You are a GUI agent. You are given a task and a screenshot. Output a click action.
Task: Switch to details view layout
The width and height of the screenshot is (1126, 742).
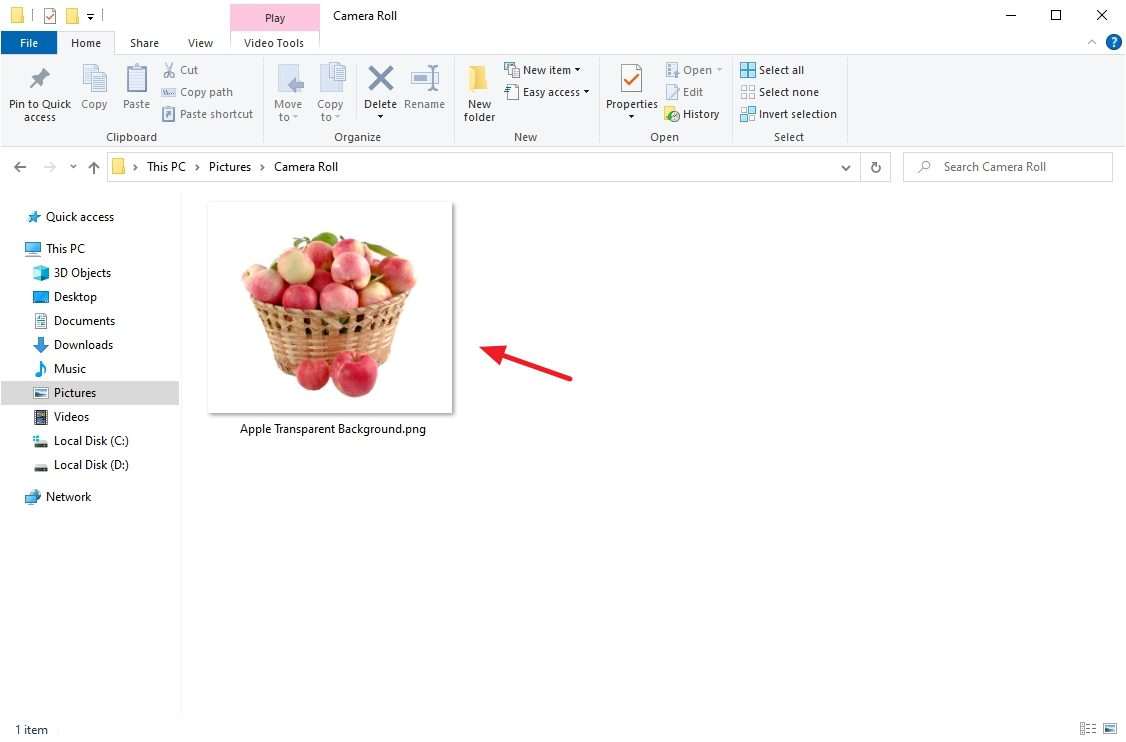[1088, 728]
